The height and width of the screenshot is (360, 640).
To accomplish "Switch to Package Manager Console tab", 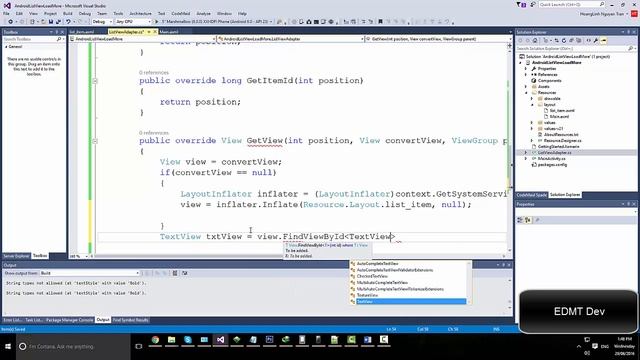I will (x=69, y=320).
